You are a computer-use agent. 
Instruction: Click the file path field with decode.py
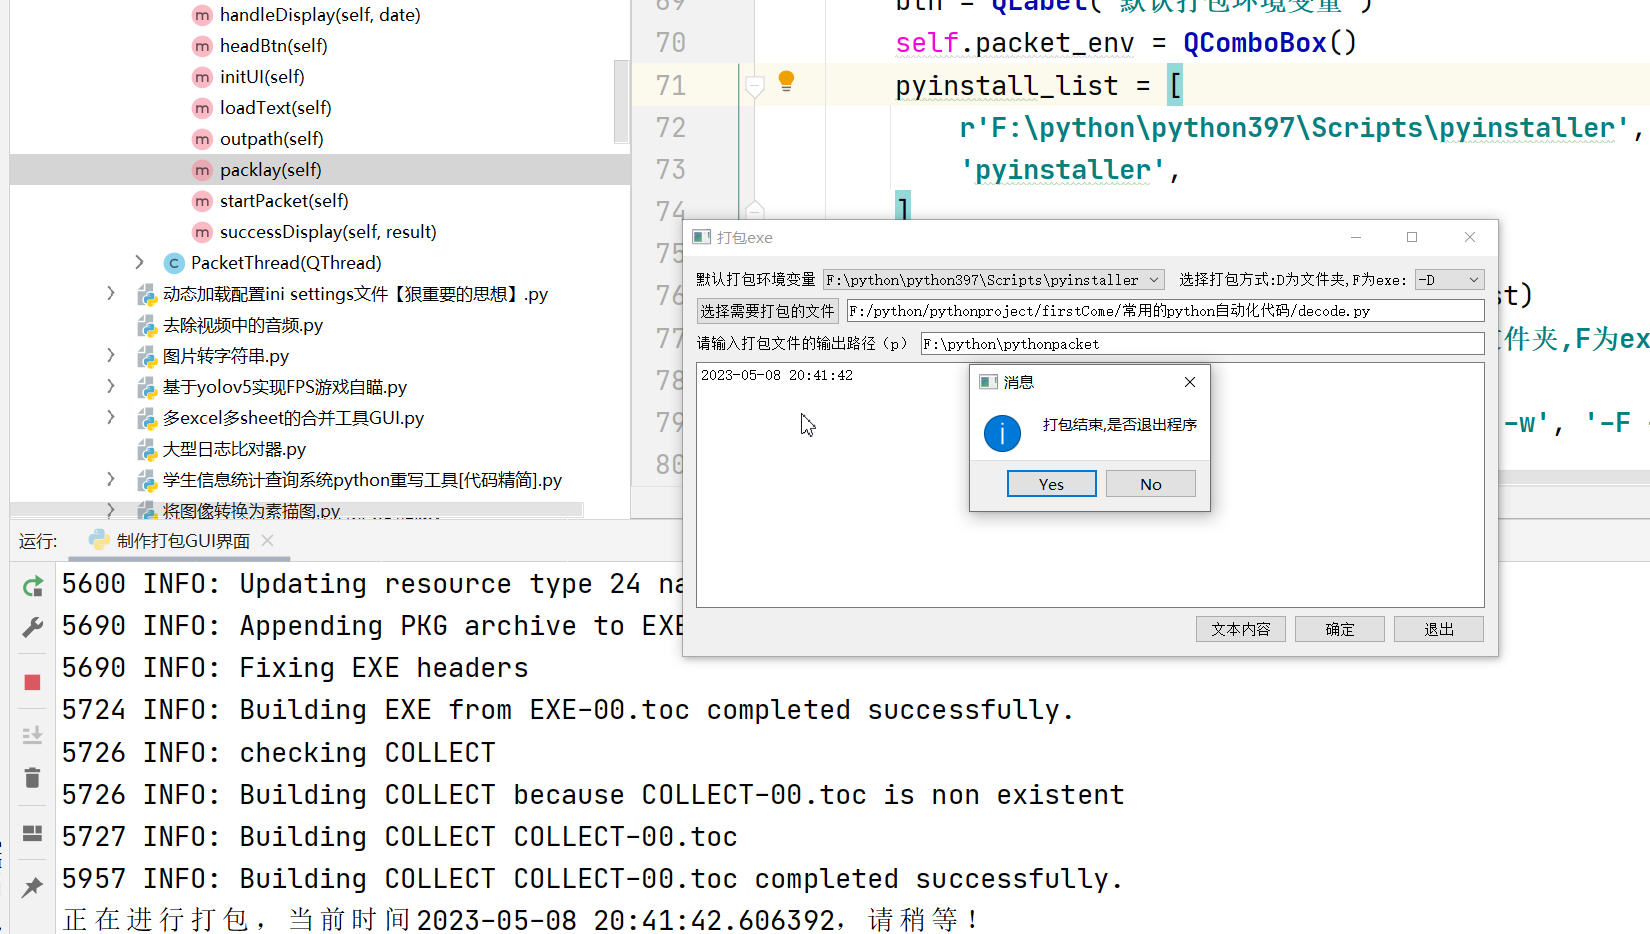point(1165,311)
